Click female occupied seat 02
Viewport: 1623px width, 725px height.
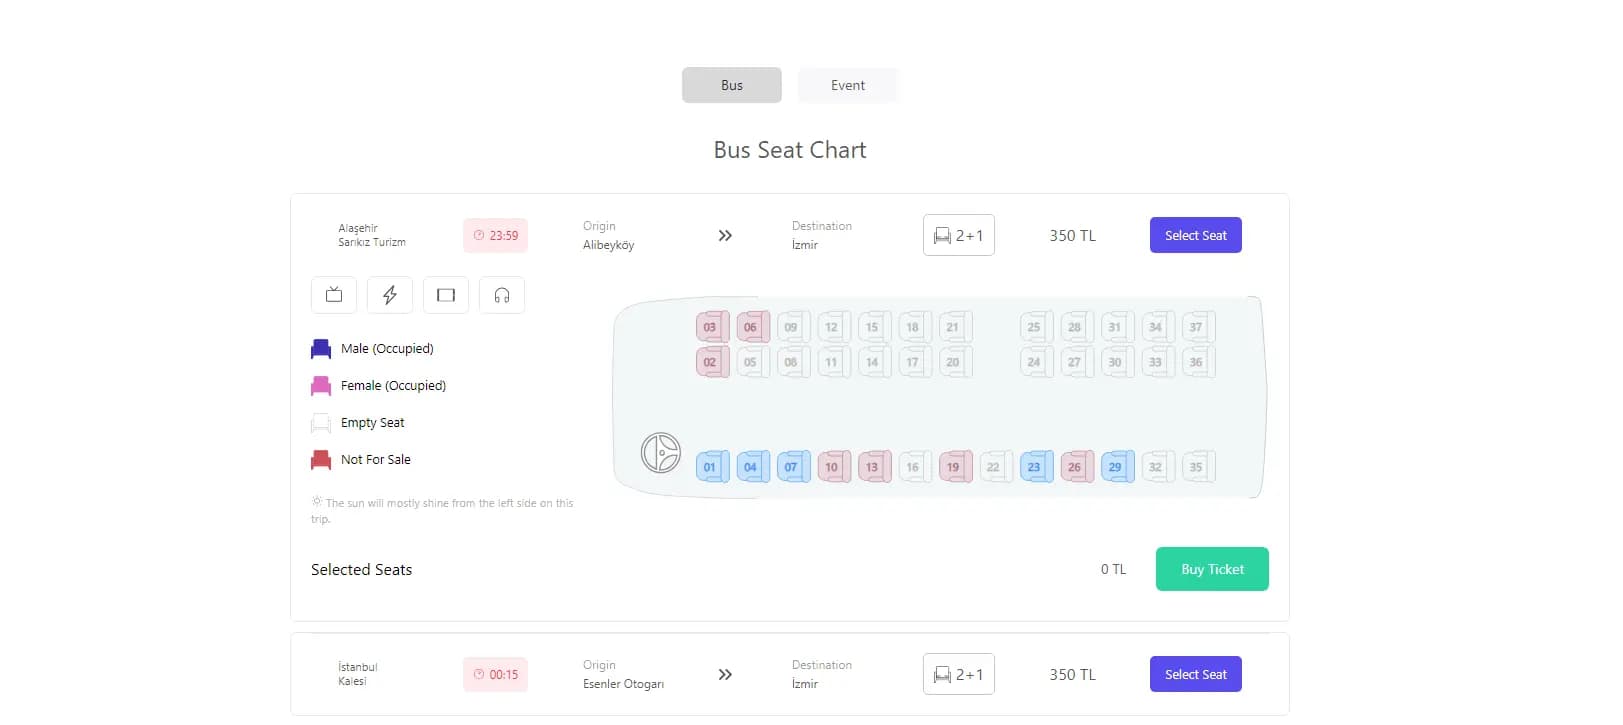click(x=712, y=362)
